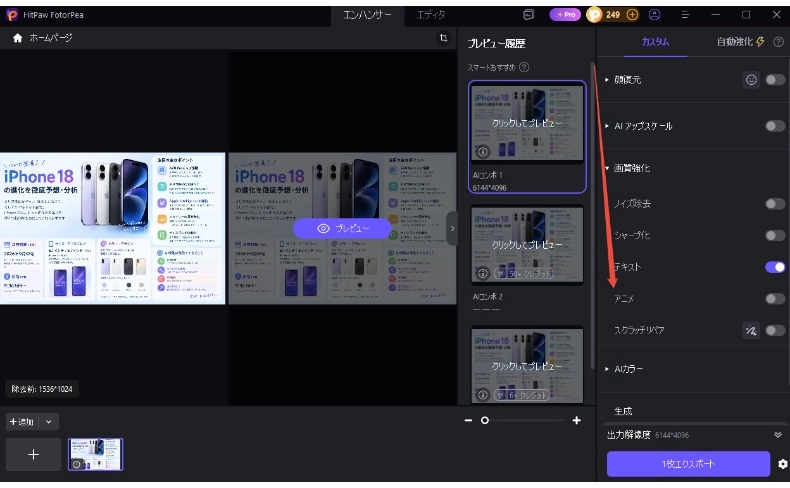
Task: Collapse the preview history panel arrow
Action: pyautogui.click(x=452, y=228)
